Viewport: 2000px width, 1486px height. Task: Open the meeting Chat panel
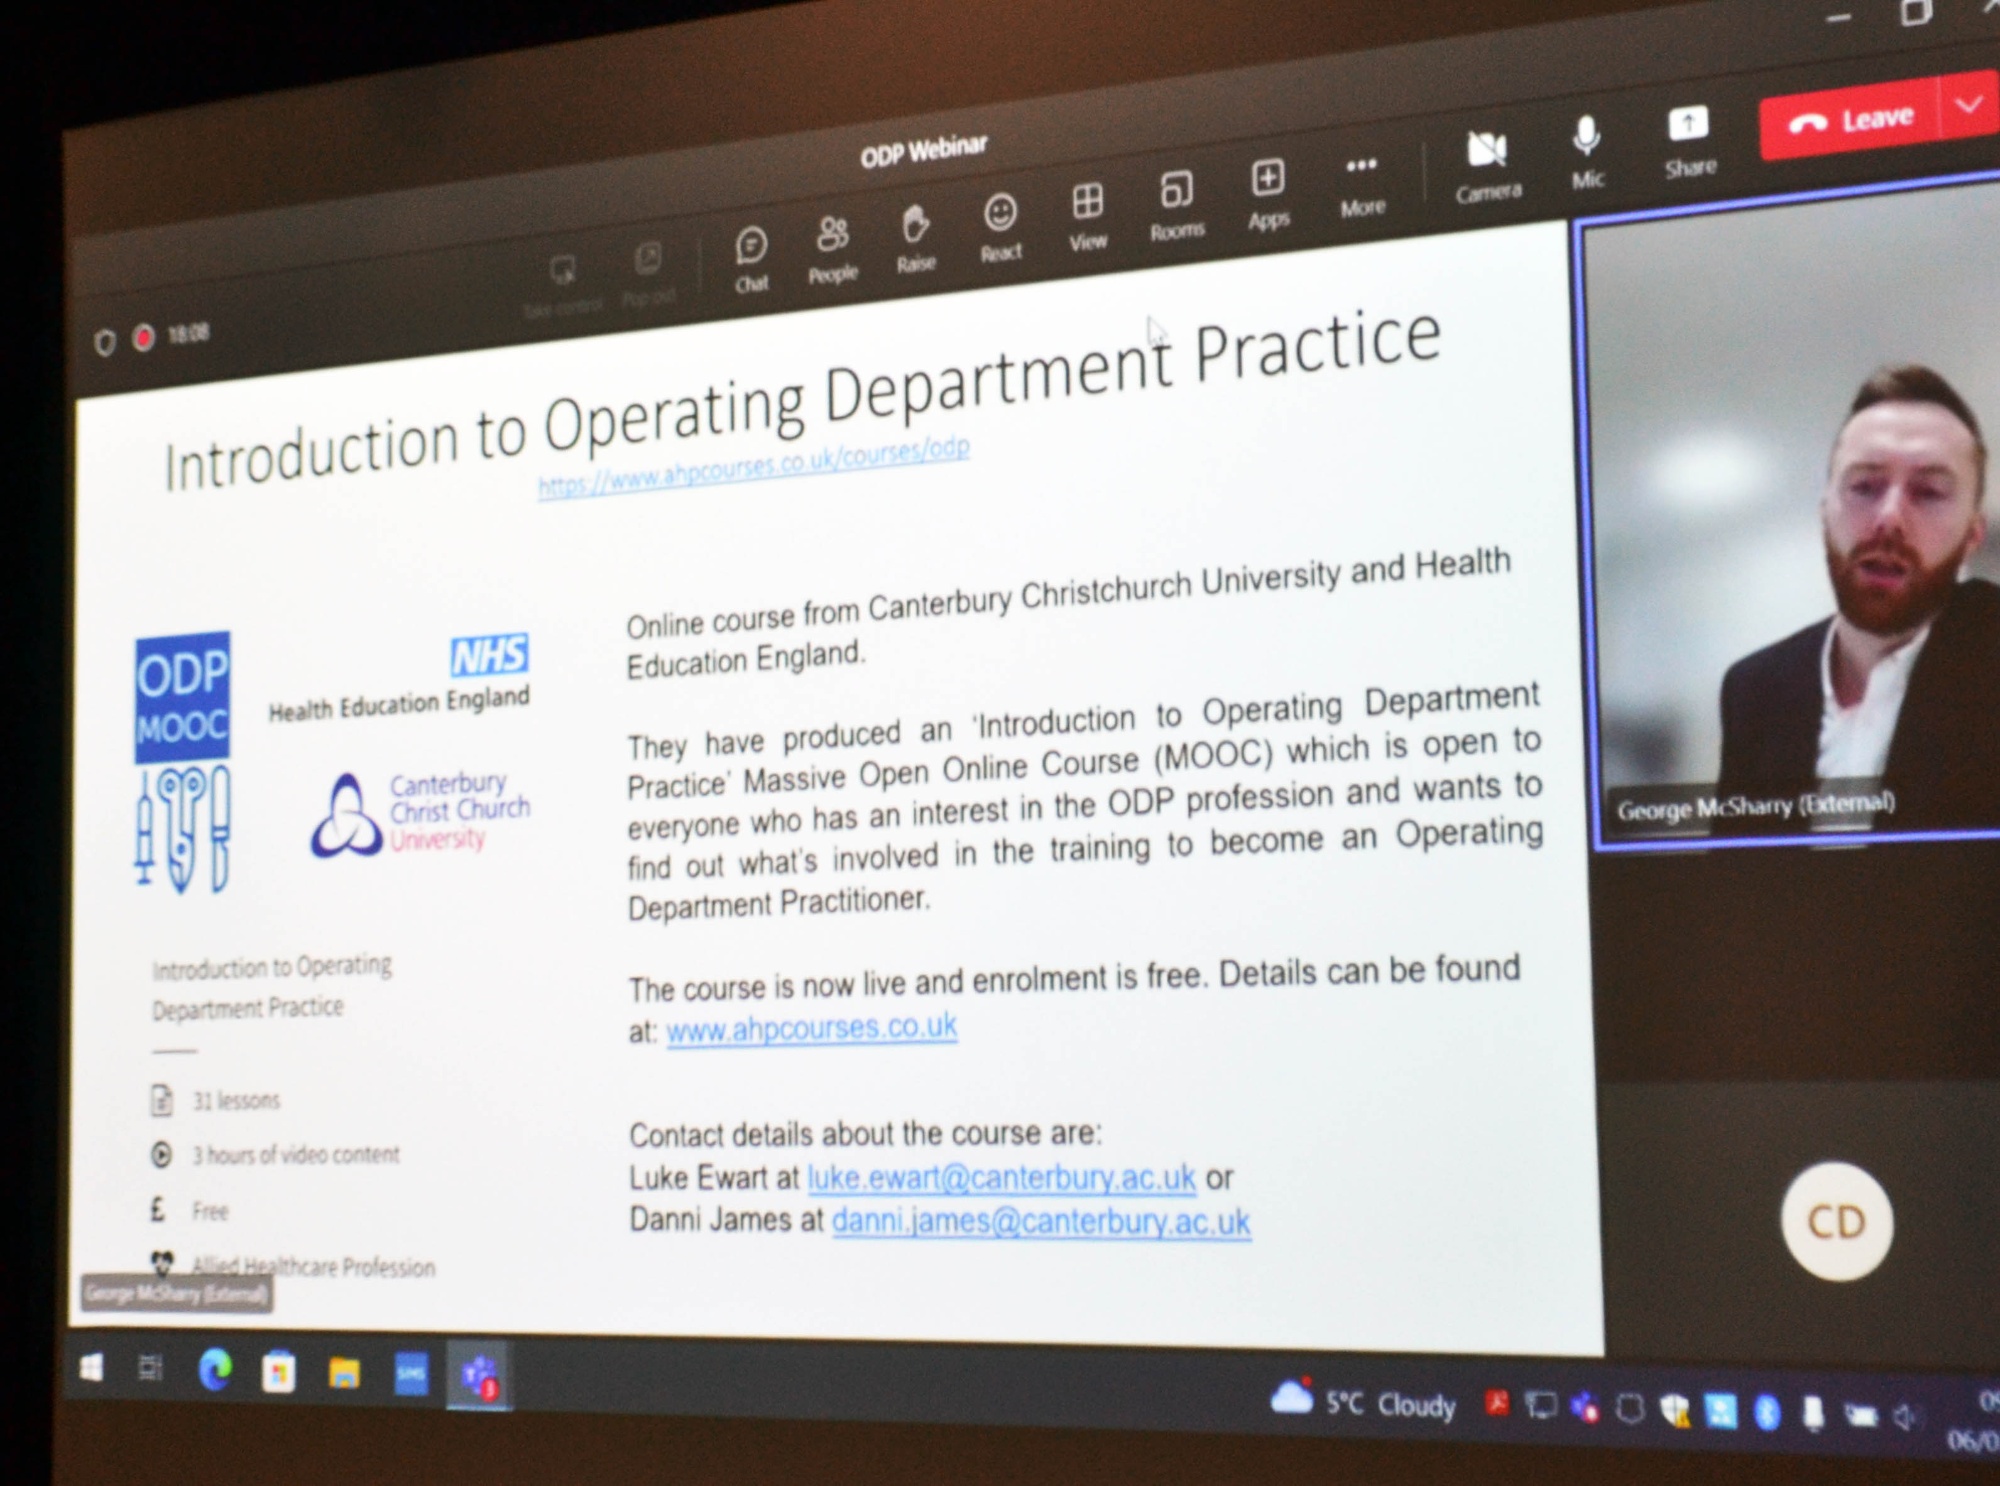[751, 259]
